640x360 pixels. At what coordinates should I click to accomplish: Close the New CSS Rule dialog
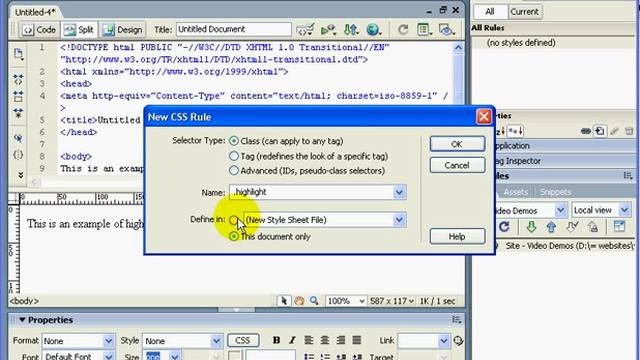[484, 117]
